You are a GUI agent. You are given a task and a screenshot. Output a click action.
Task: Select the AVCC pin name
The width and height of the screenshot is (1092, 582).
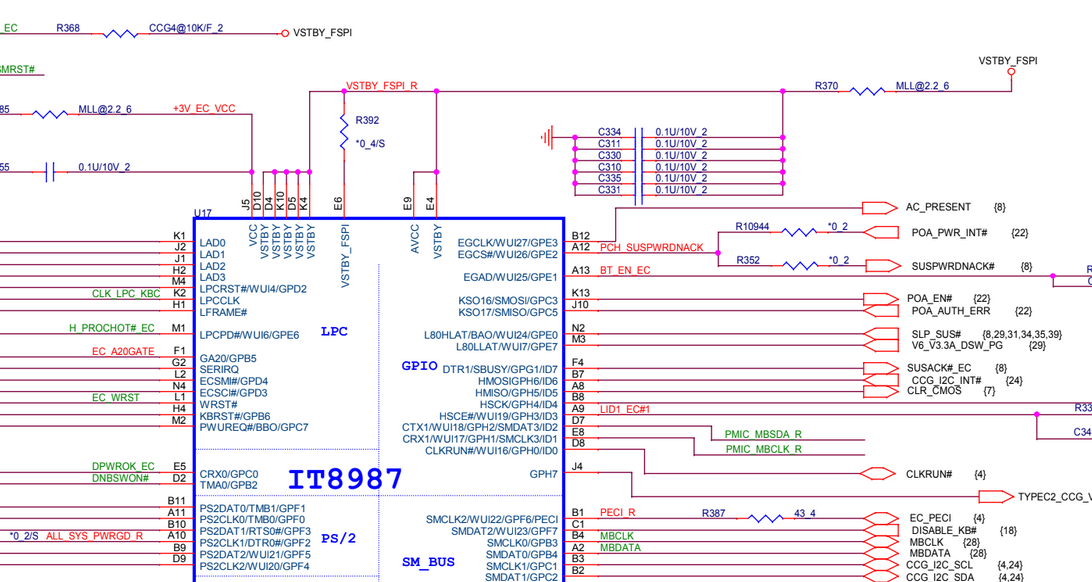point(415,238)
